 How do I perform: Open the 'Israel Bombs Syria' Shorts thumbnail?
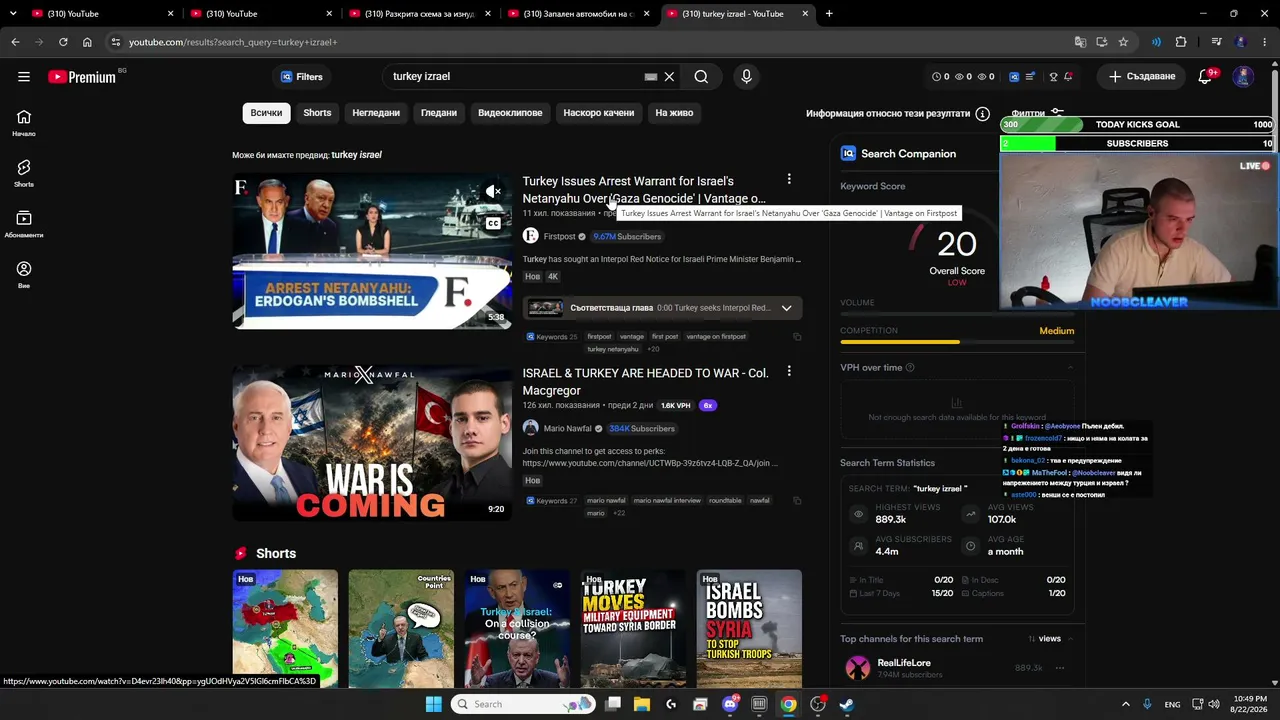[x=749, y=628]
